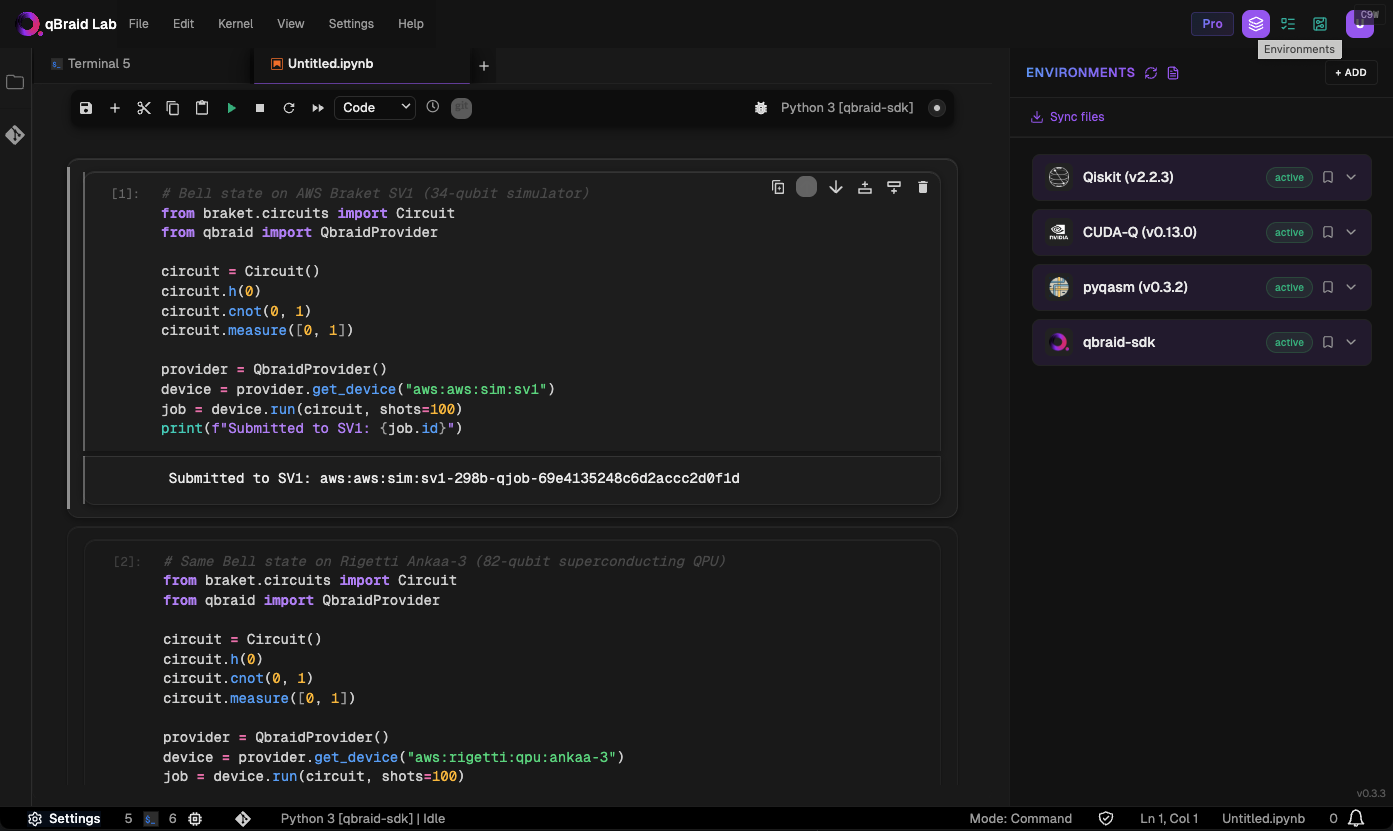Open the View menu
This screenshot has width=1393, height=831.
291,23
